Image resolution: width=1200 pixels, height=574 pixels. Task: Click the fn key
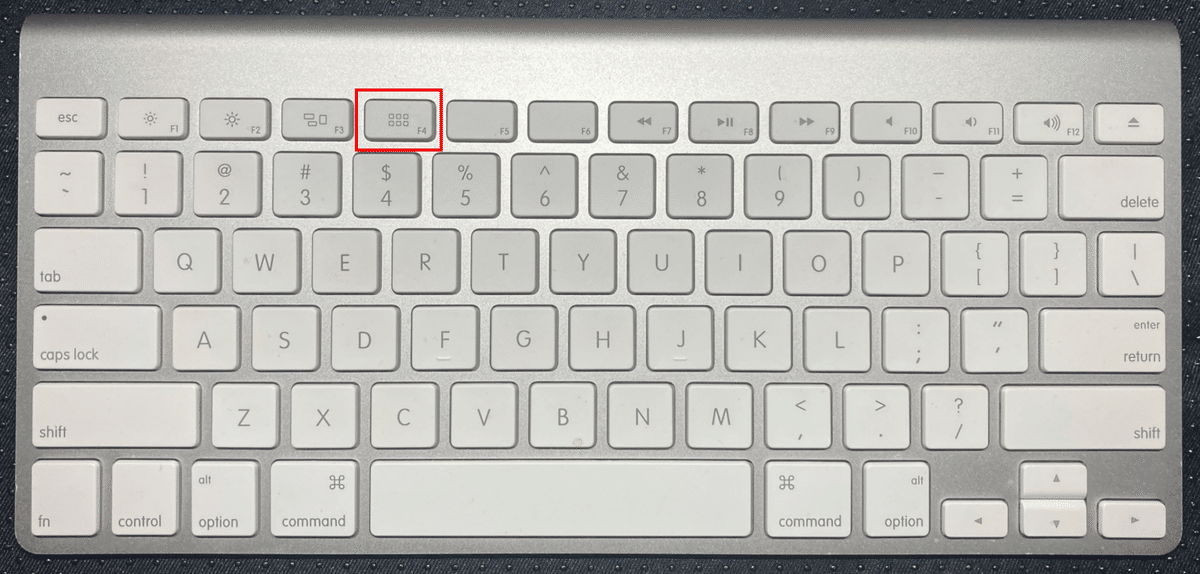(x=66, y=498)
